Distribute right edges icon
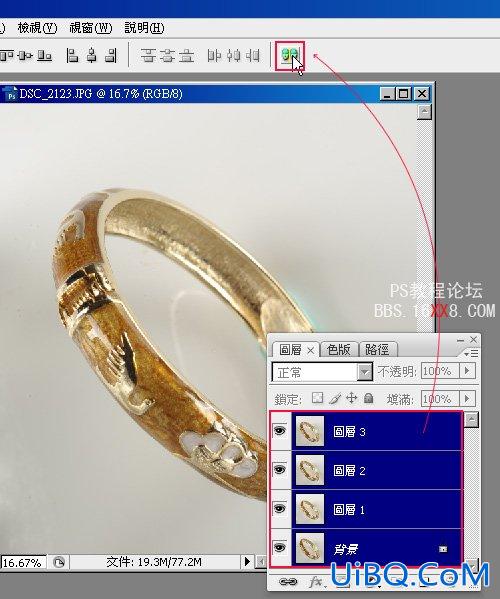Viewport: 500px width, 599px height. 252,56
